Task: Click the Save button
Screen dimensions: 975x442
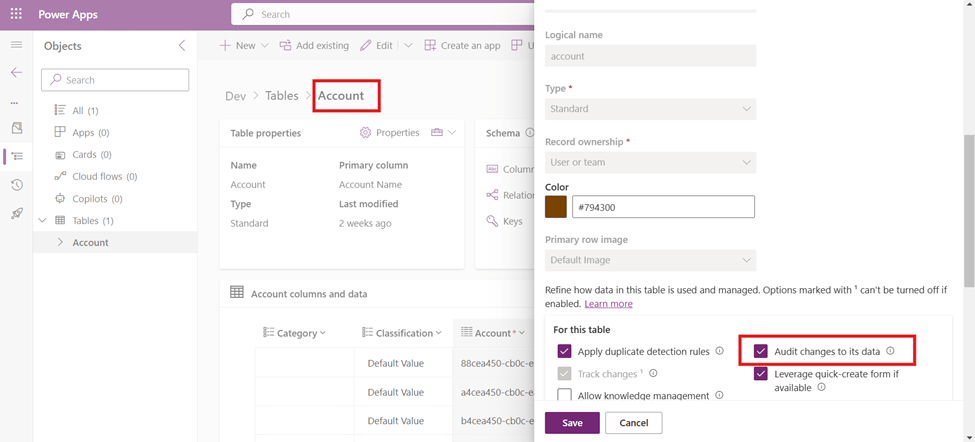Action: [572, 423]
